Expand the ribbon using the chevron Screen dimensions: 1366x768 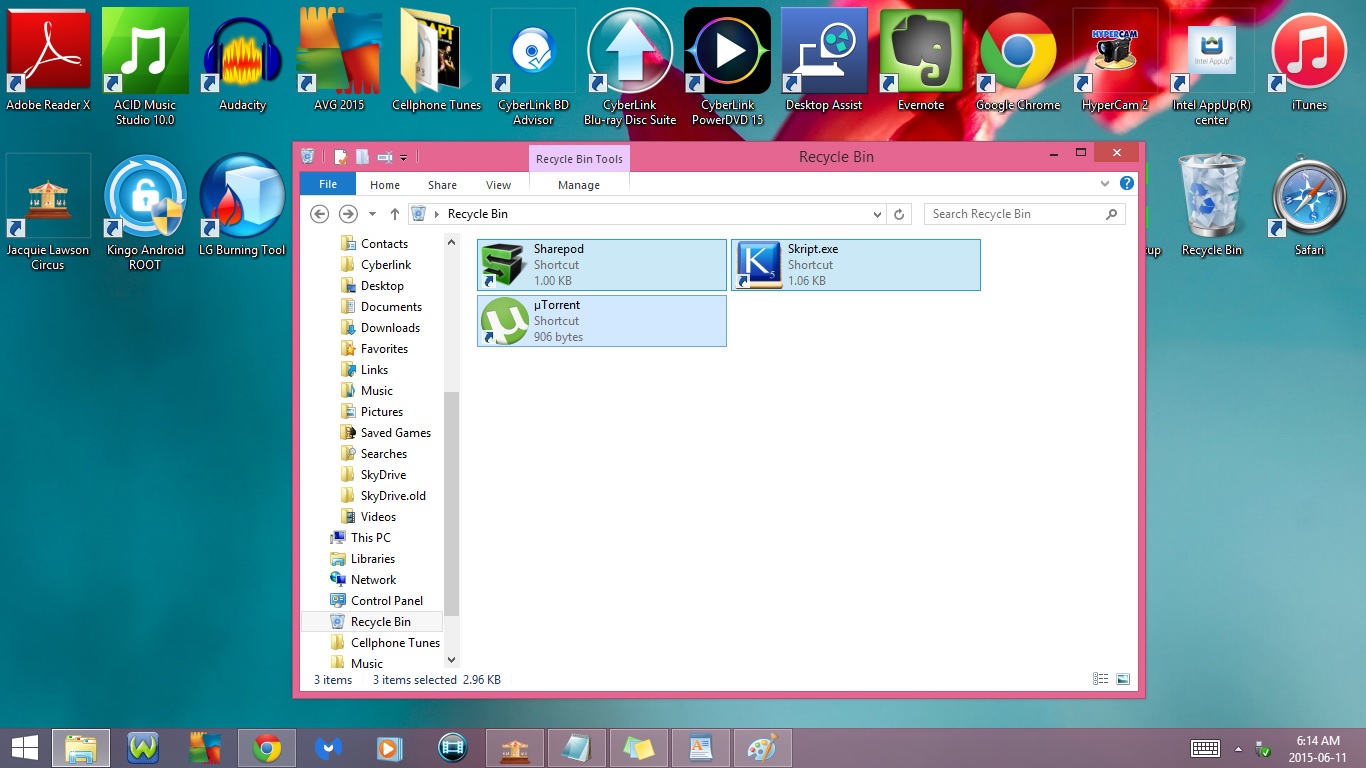1105,184
